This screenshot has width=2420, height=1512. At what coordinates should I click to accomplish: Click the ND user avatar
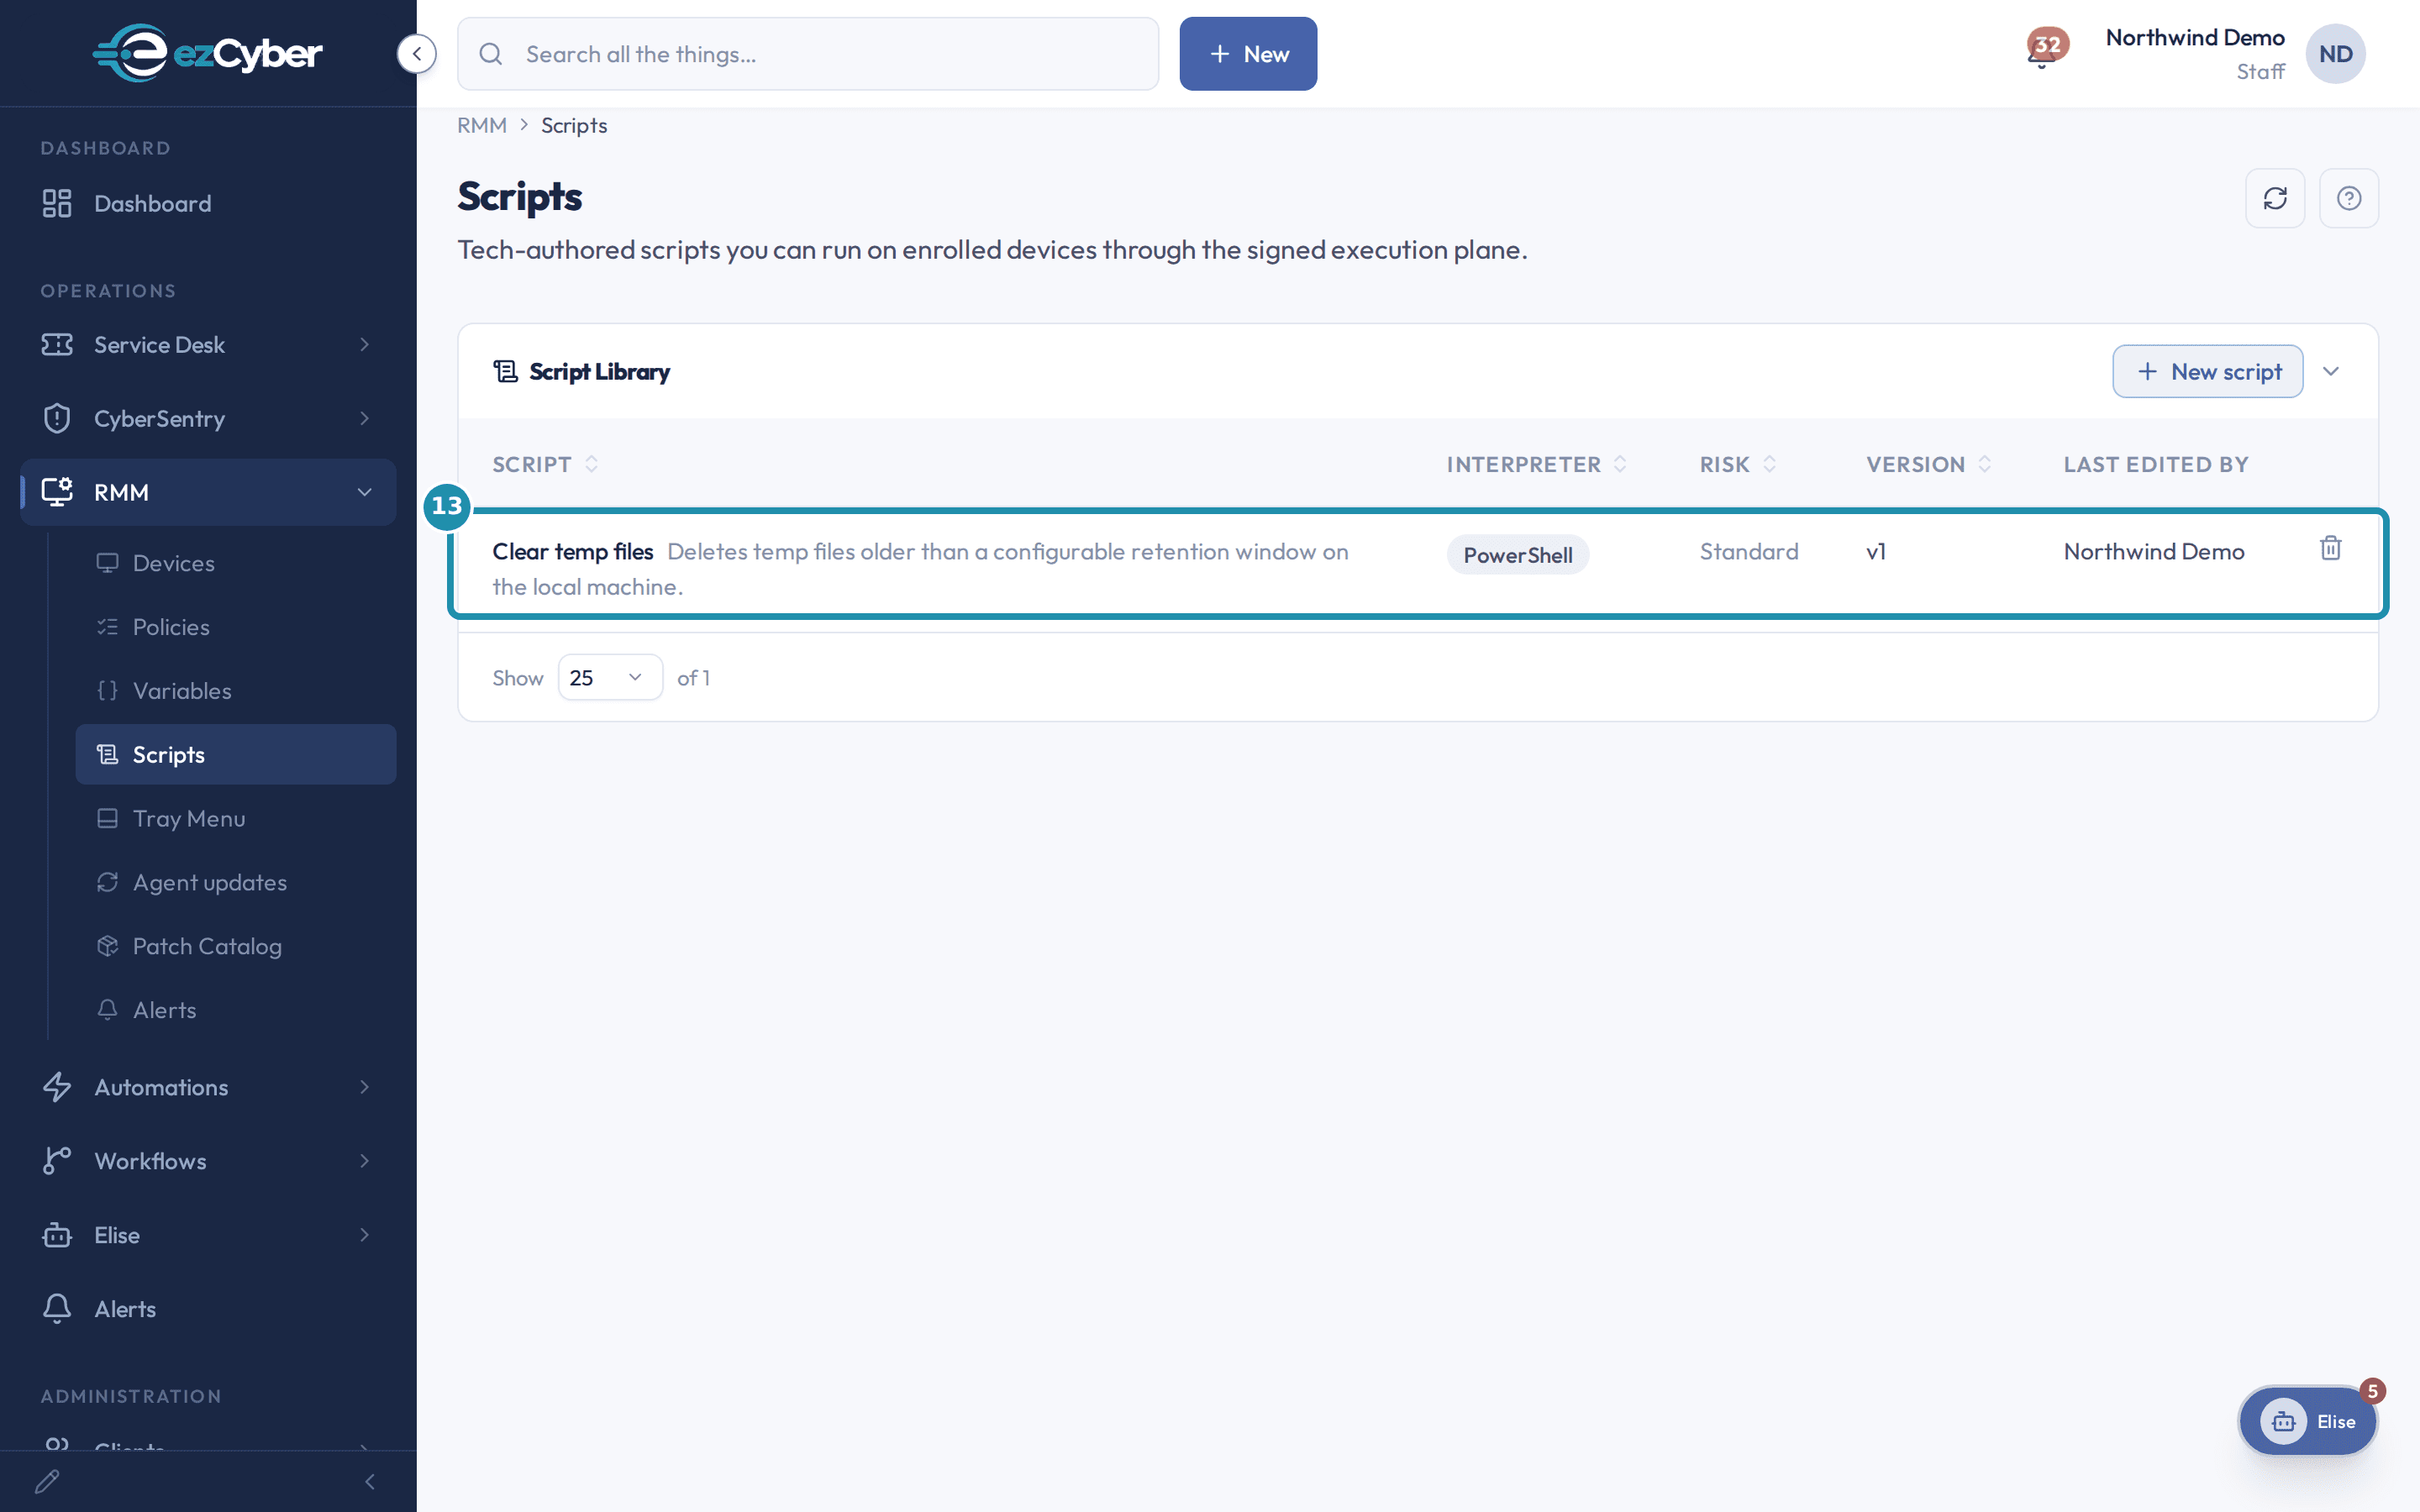tap(2335, 54)
